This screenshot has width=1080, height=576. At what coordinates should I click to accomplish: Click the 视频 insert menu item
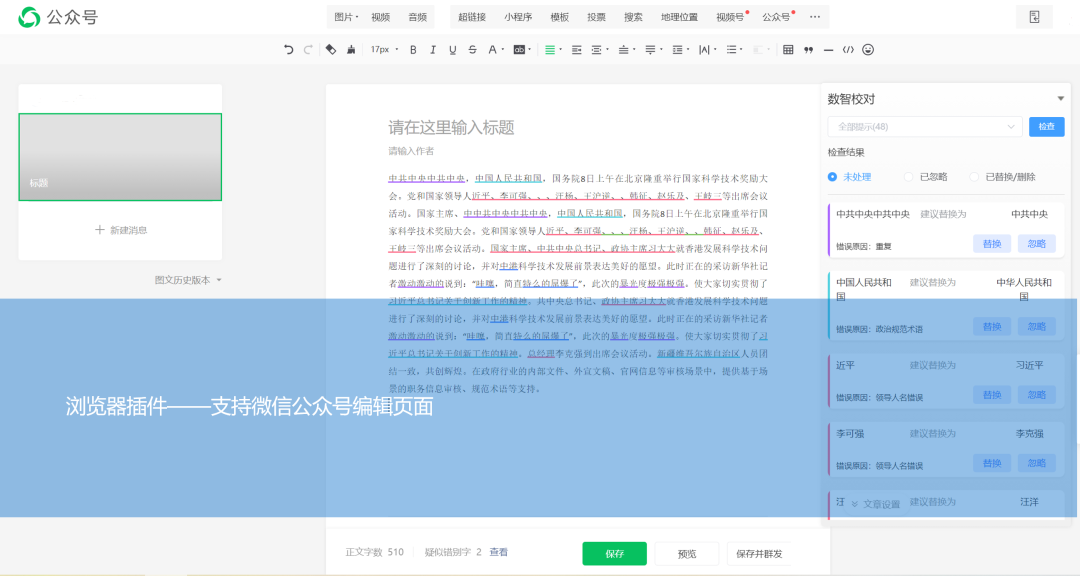[381, 17]
